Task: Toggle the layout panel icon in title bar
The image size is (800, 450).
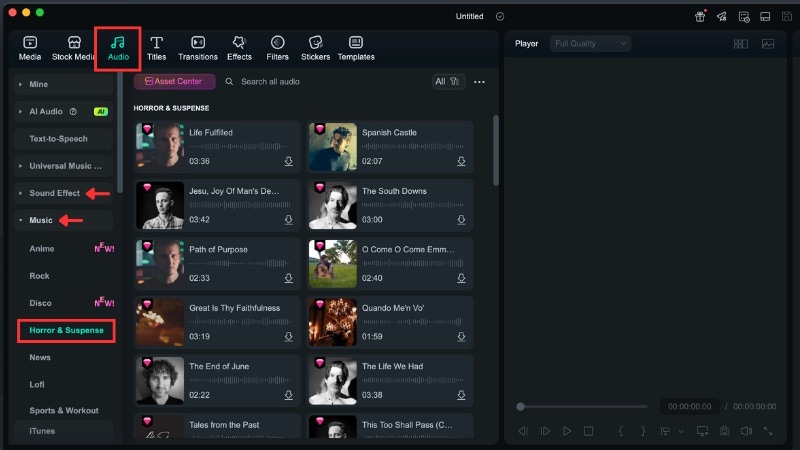Action: [x=765, y=16]
